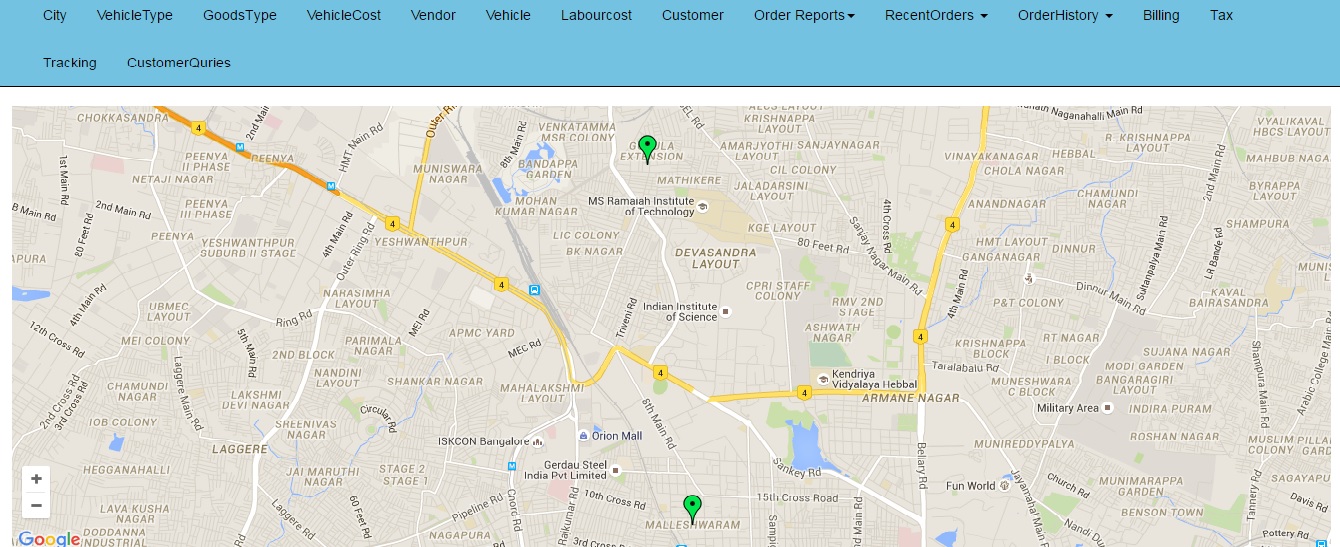Open the Billing menu item
Viewport: 1340px width, 547px height.
pyautogui.click(x=1161, y=15)
